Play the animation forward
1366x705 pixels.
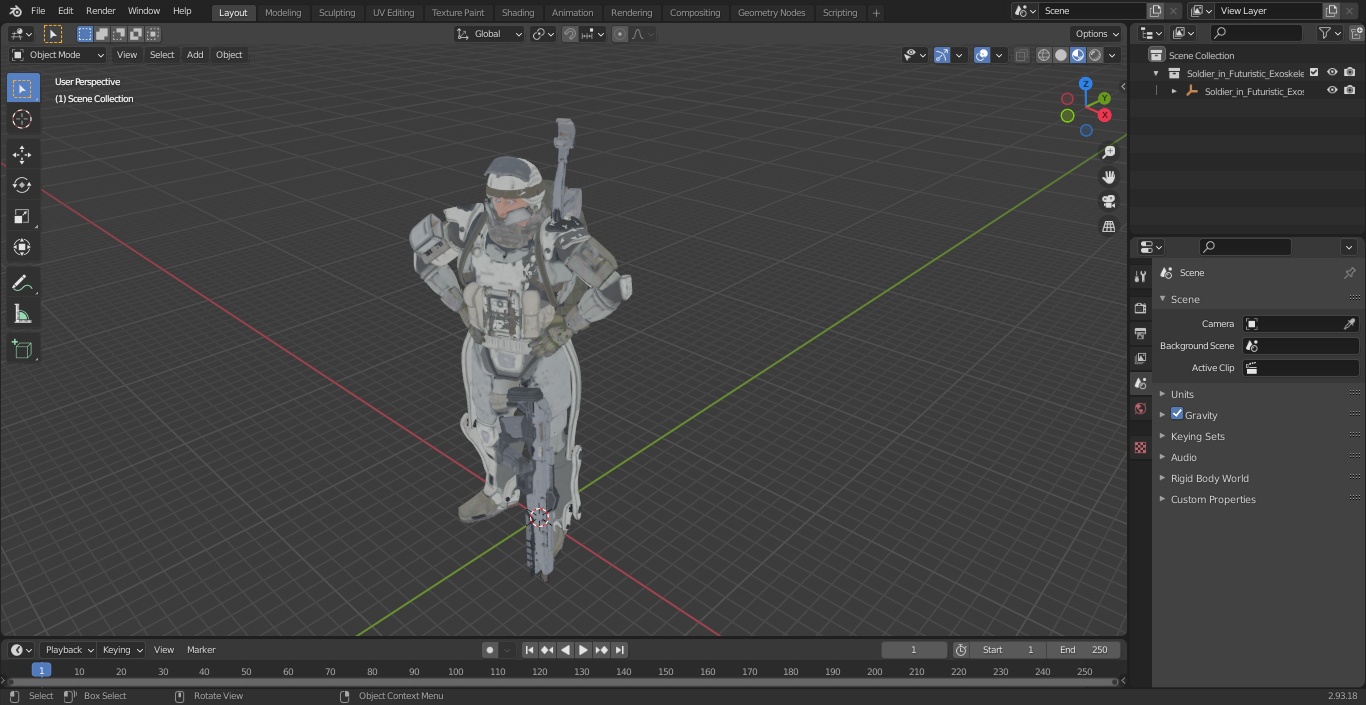583,650
